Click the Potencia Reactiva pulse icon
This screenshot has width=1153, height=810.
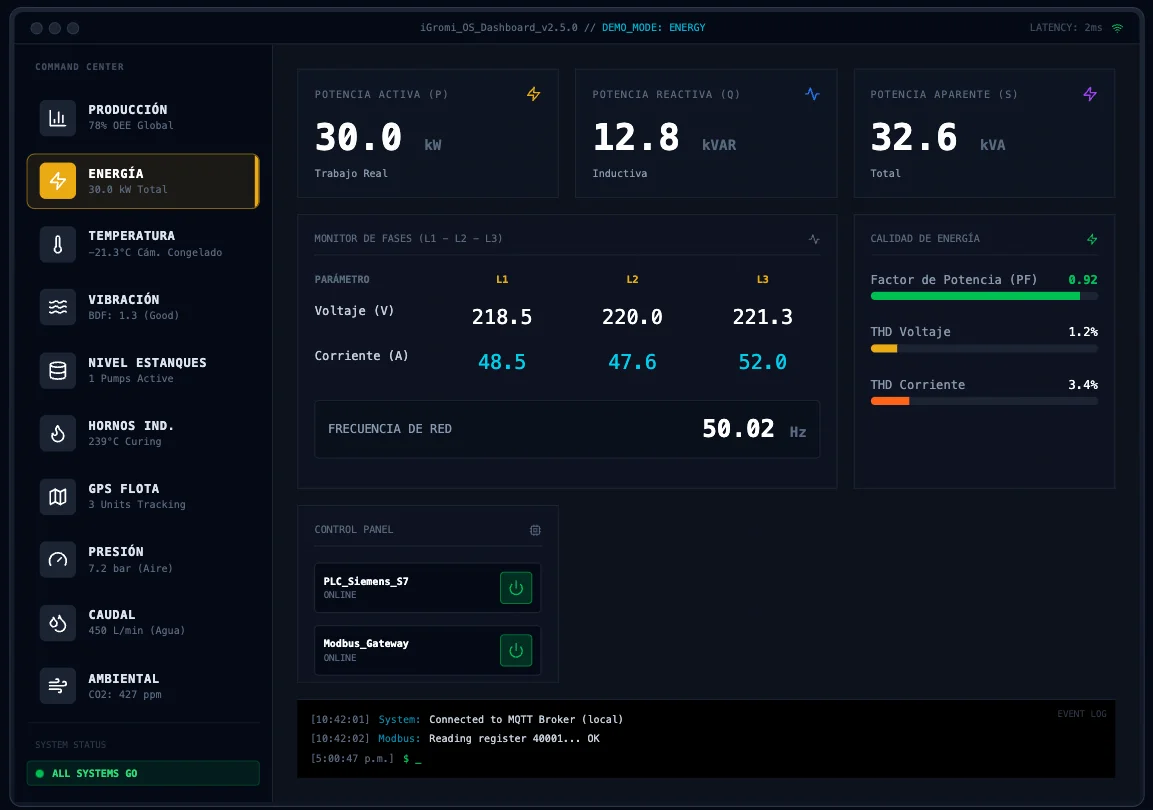coord(812,94)
